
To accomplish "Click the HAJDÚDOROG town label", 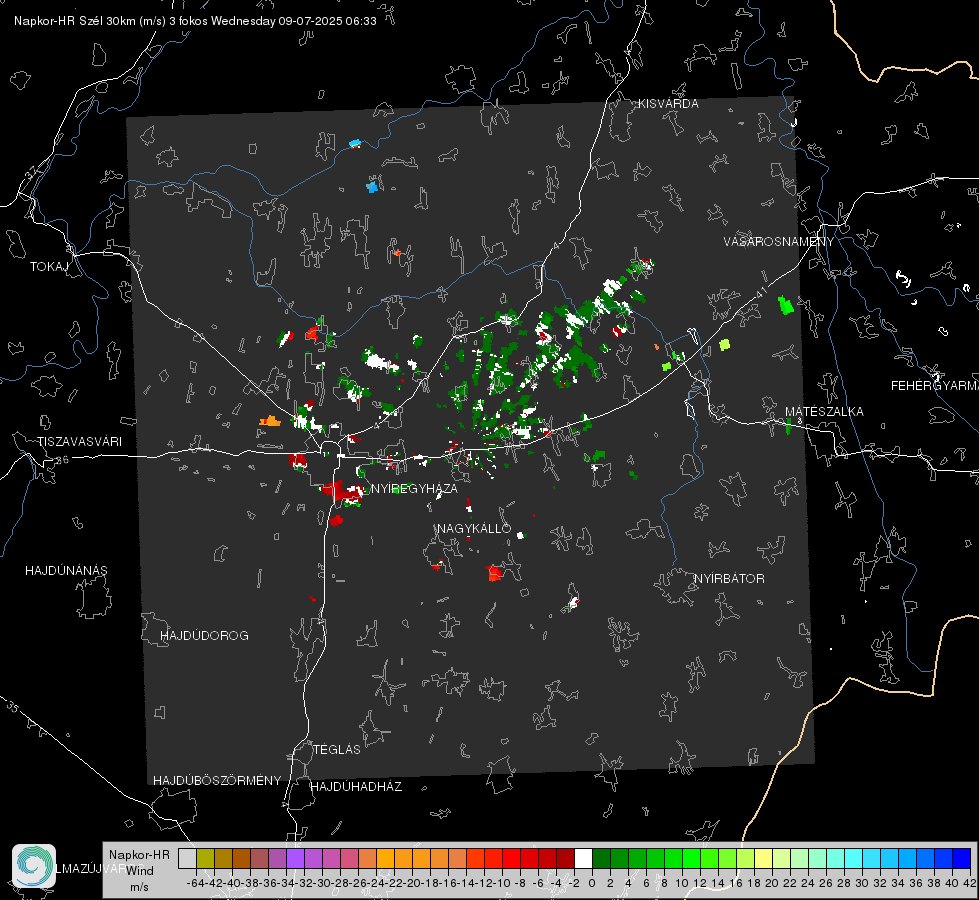I will click(204, 636).
